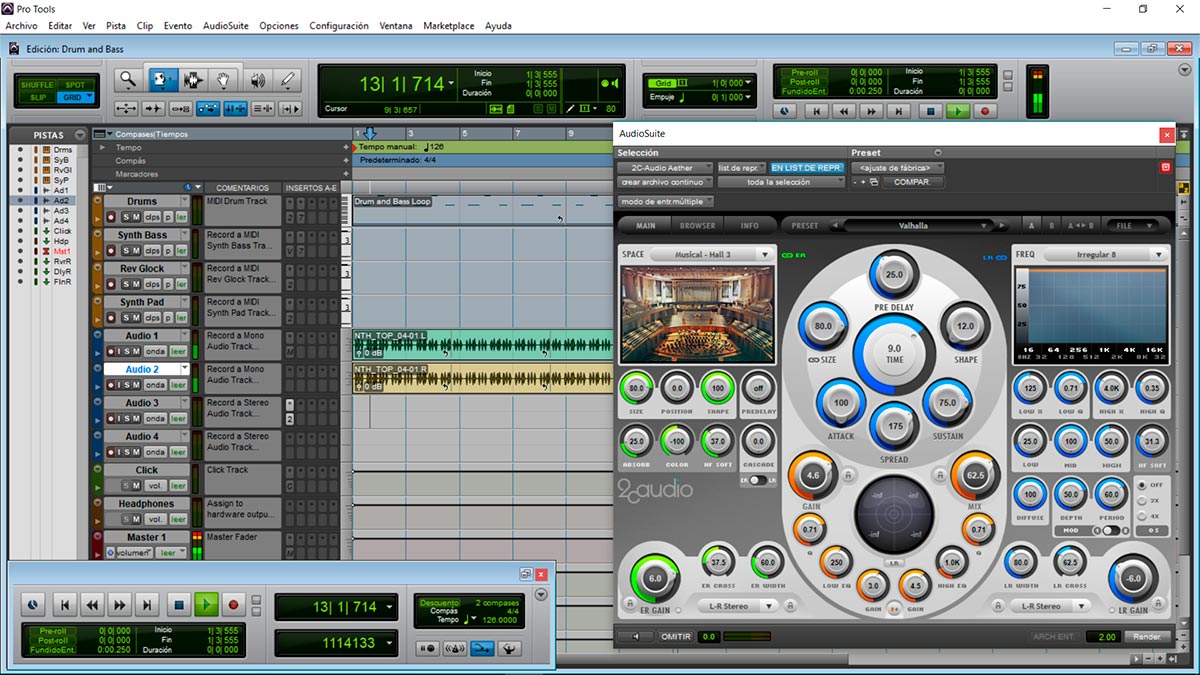This screenshot has height=675, width=1200.
Task: Solo the Synth Bass track
Action: 126,251
